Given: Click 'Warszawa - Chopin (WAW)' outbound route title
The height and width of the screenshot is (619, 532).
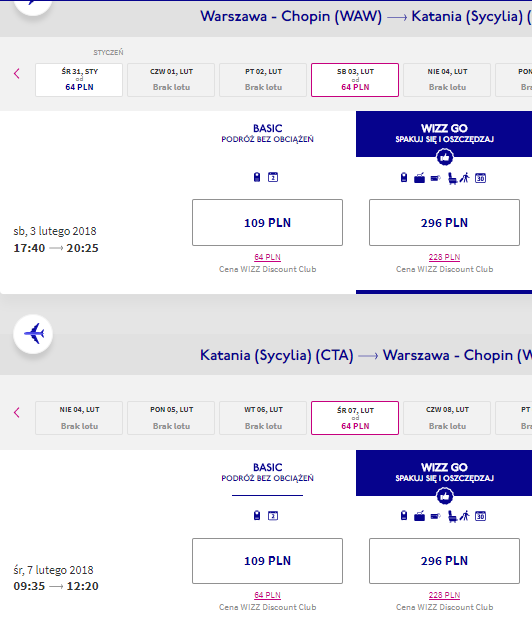Looking at the screenshot, I should coord(291,16).
